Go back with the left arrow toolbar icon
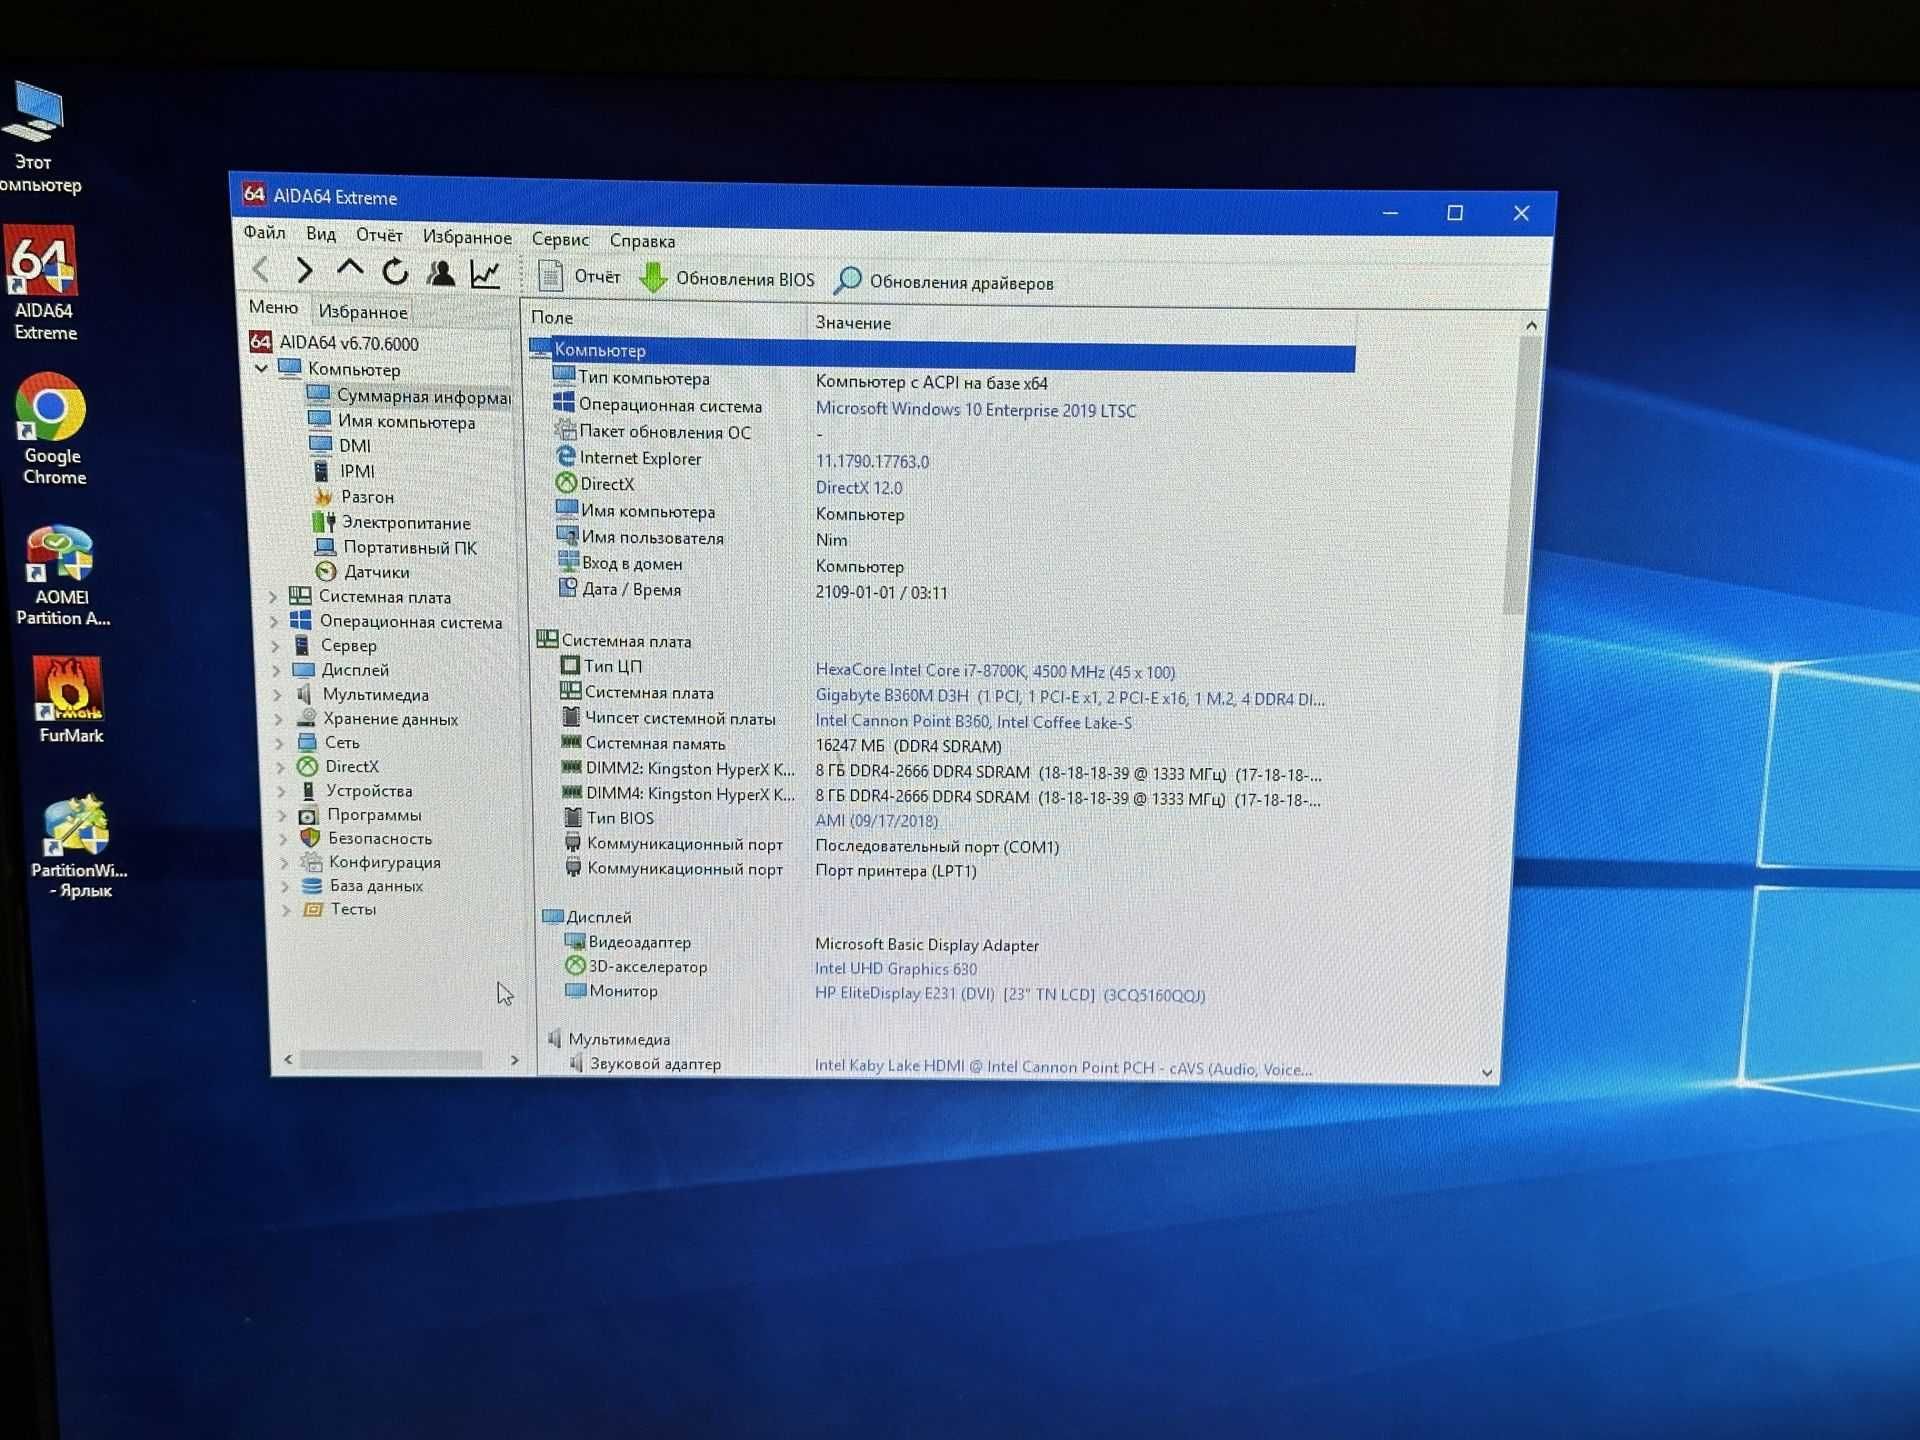The image size is (1920, 1440). pyautogui.click(x=261, y=269)
